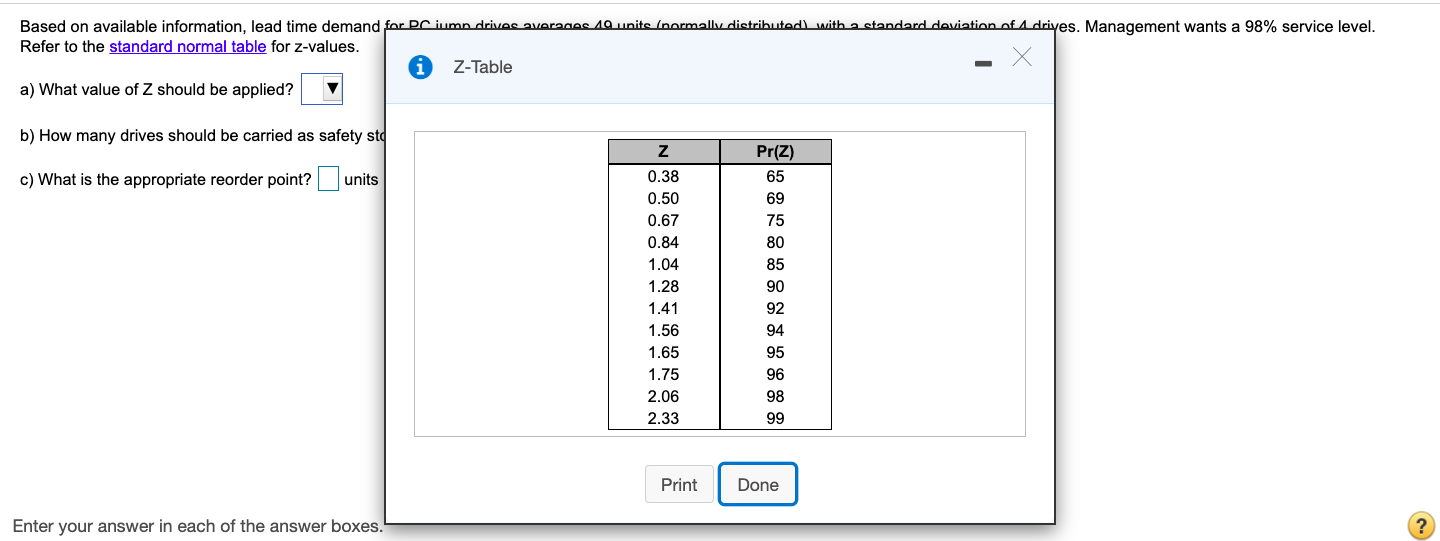Click the 'Enter your answer' instruction text
This screenshot has height=541, width=1440.
pyautogui.click(x=197, y=526)
